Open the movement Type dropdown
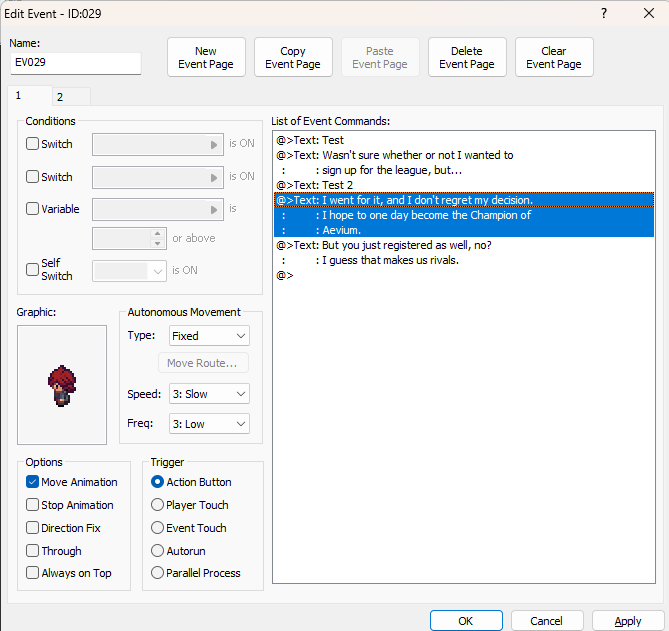This screenshot has width=669, height=631. [x=208, y=336]
